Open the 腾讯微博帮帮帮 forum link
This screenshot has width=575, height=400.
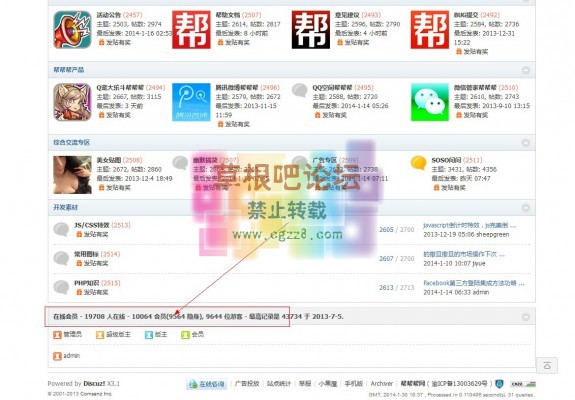[x=237, y=88]
